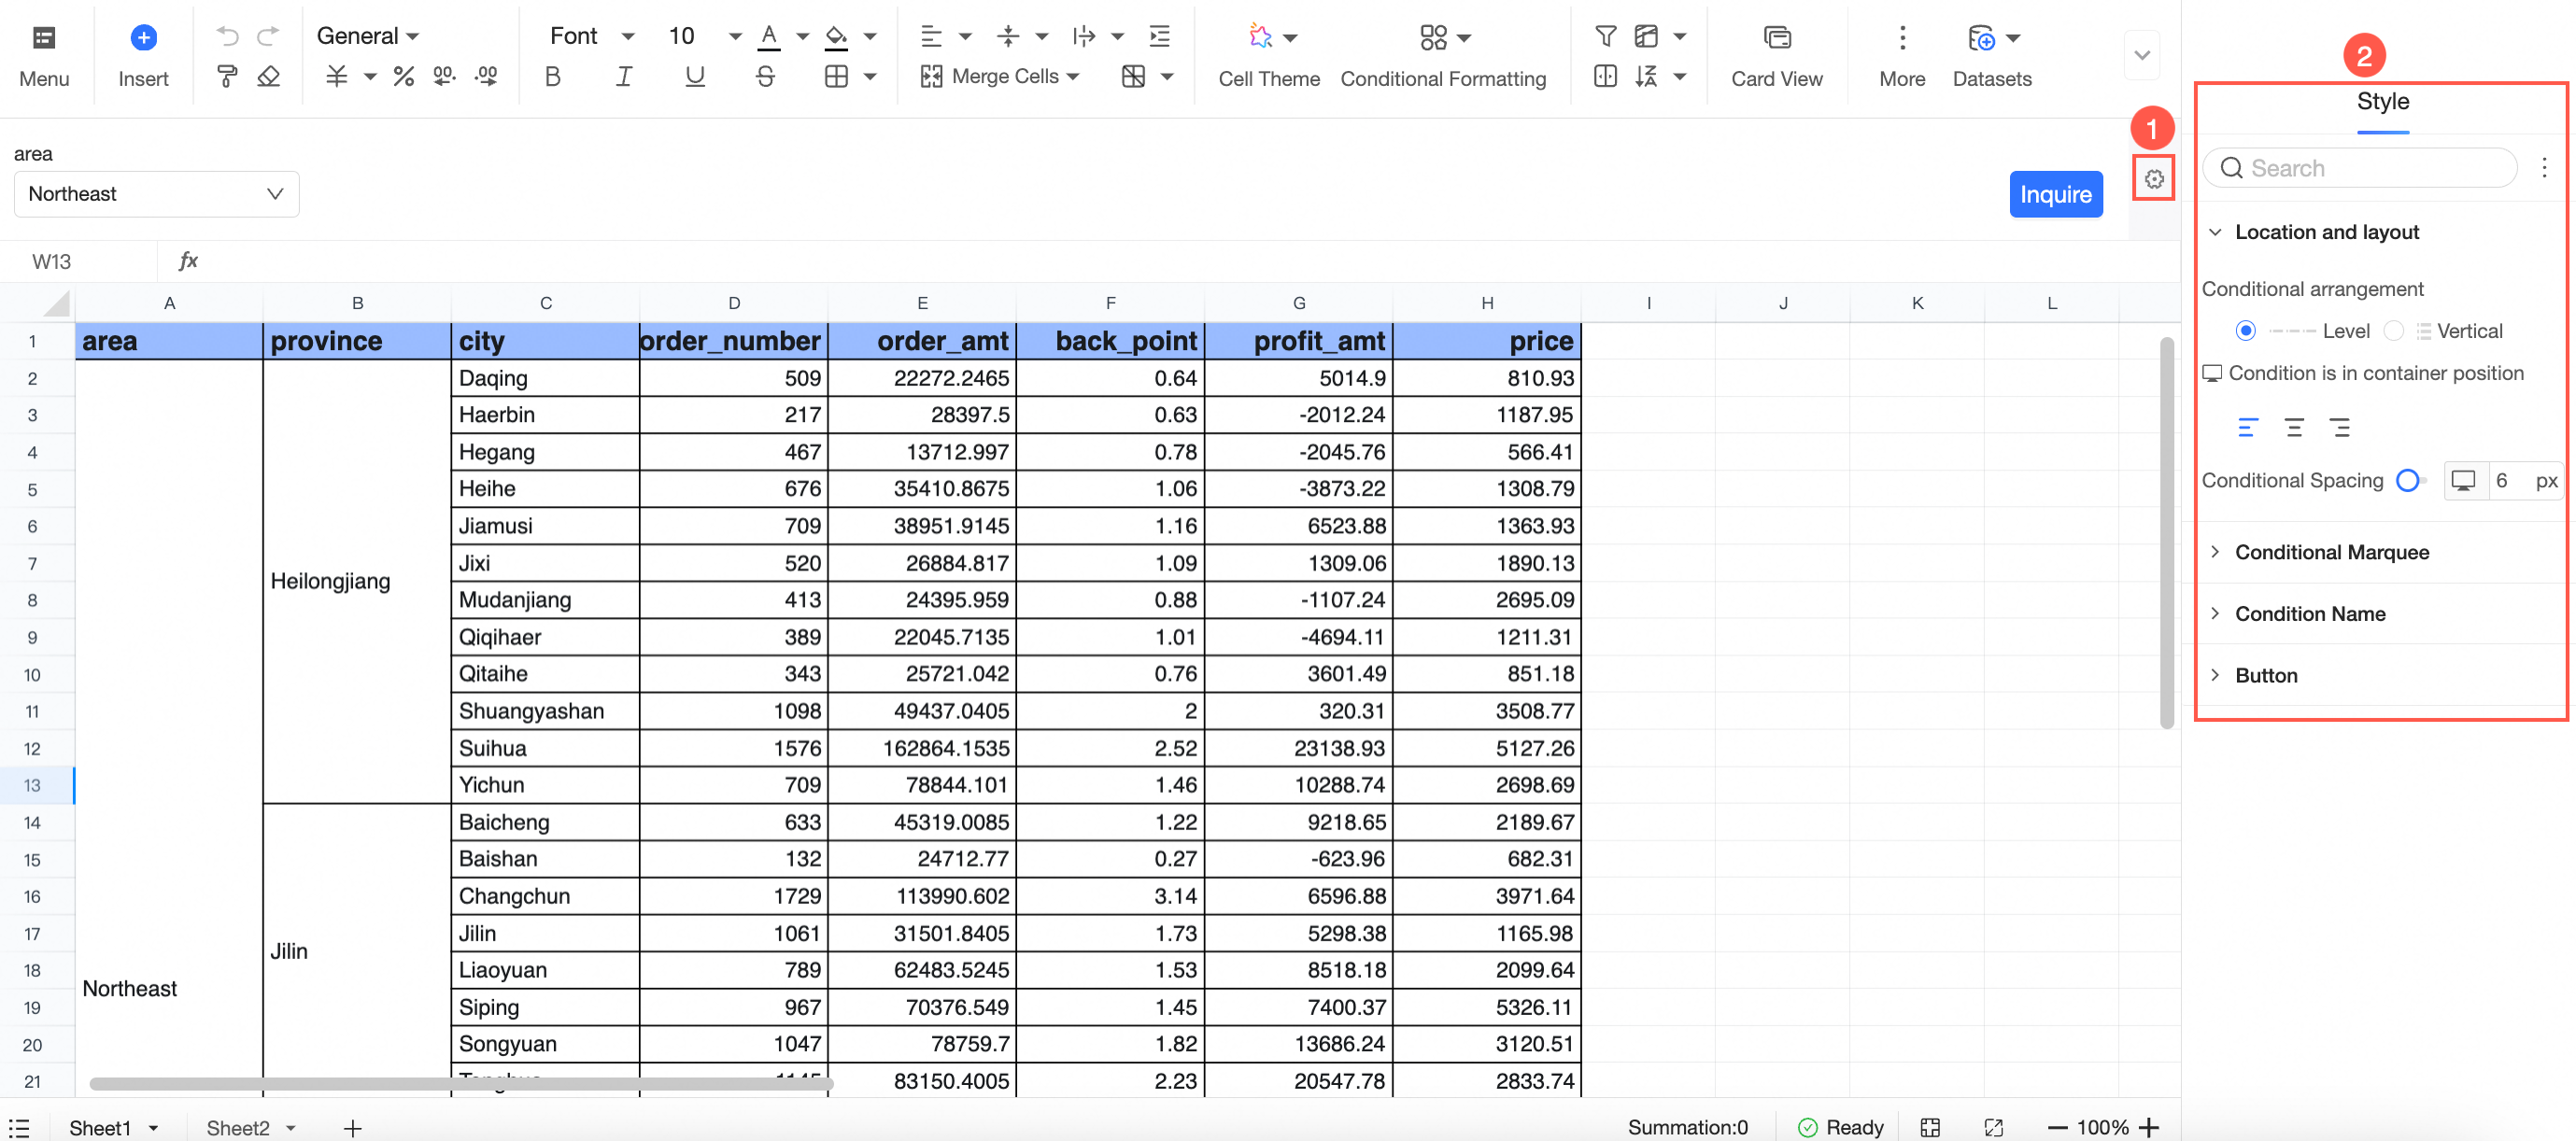Screen dimensions: 2576x1141
Task: Switch to the Sheet2 tab
Action: coord(238,1127)
